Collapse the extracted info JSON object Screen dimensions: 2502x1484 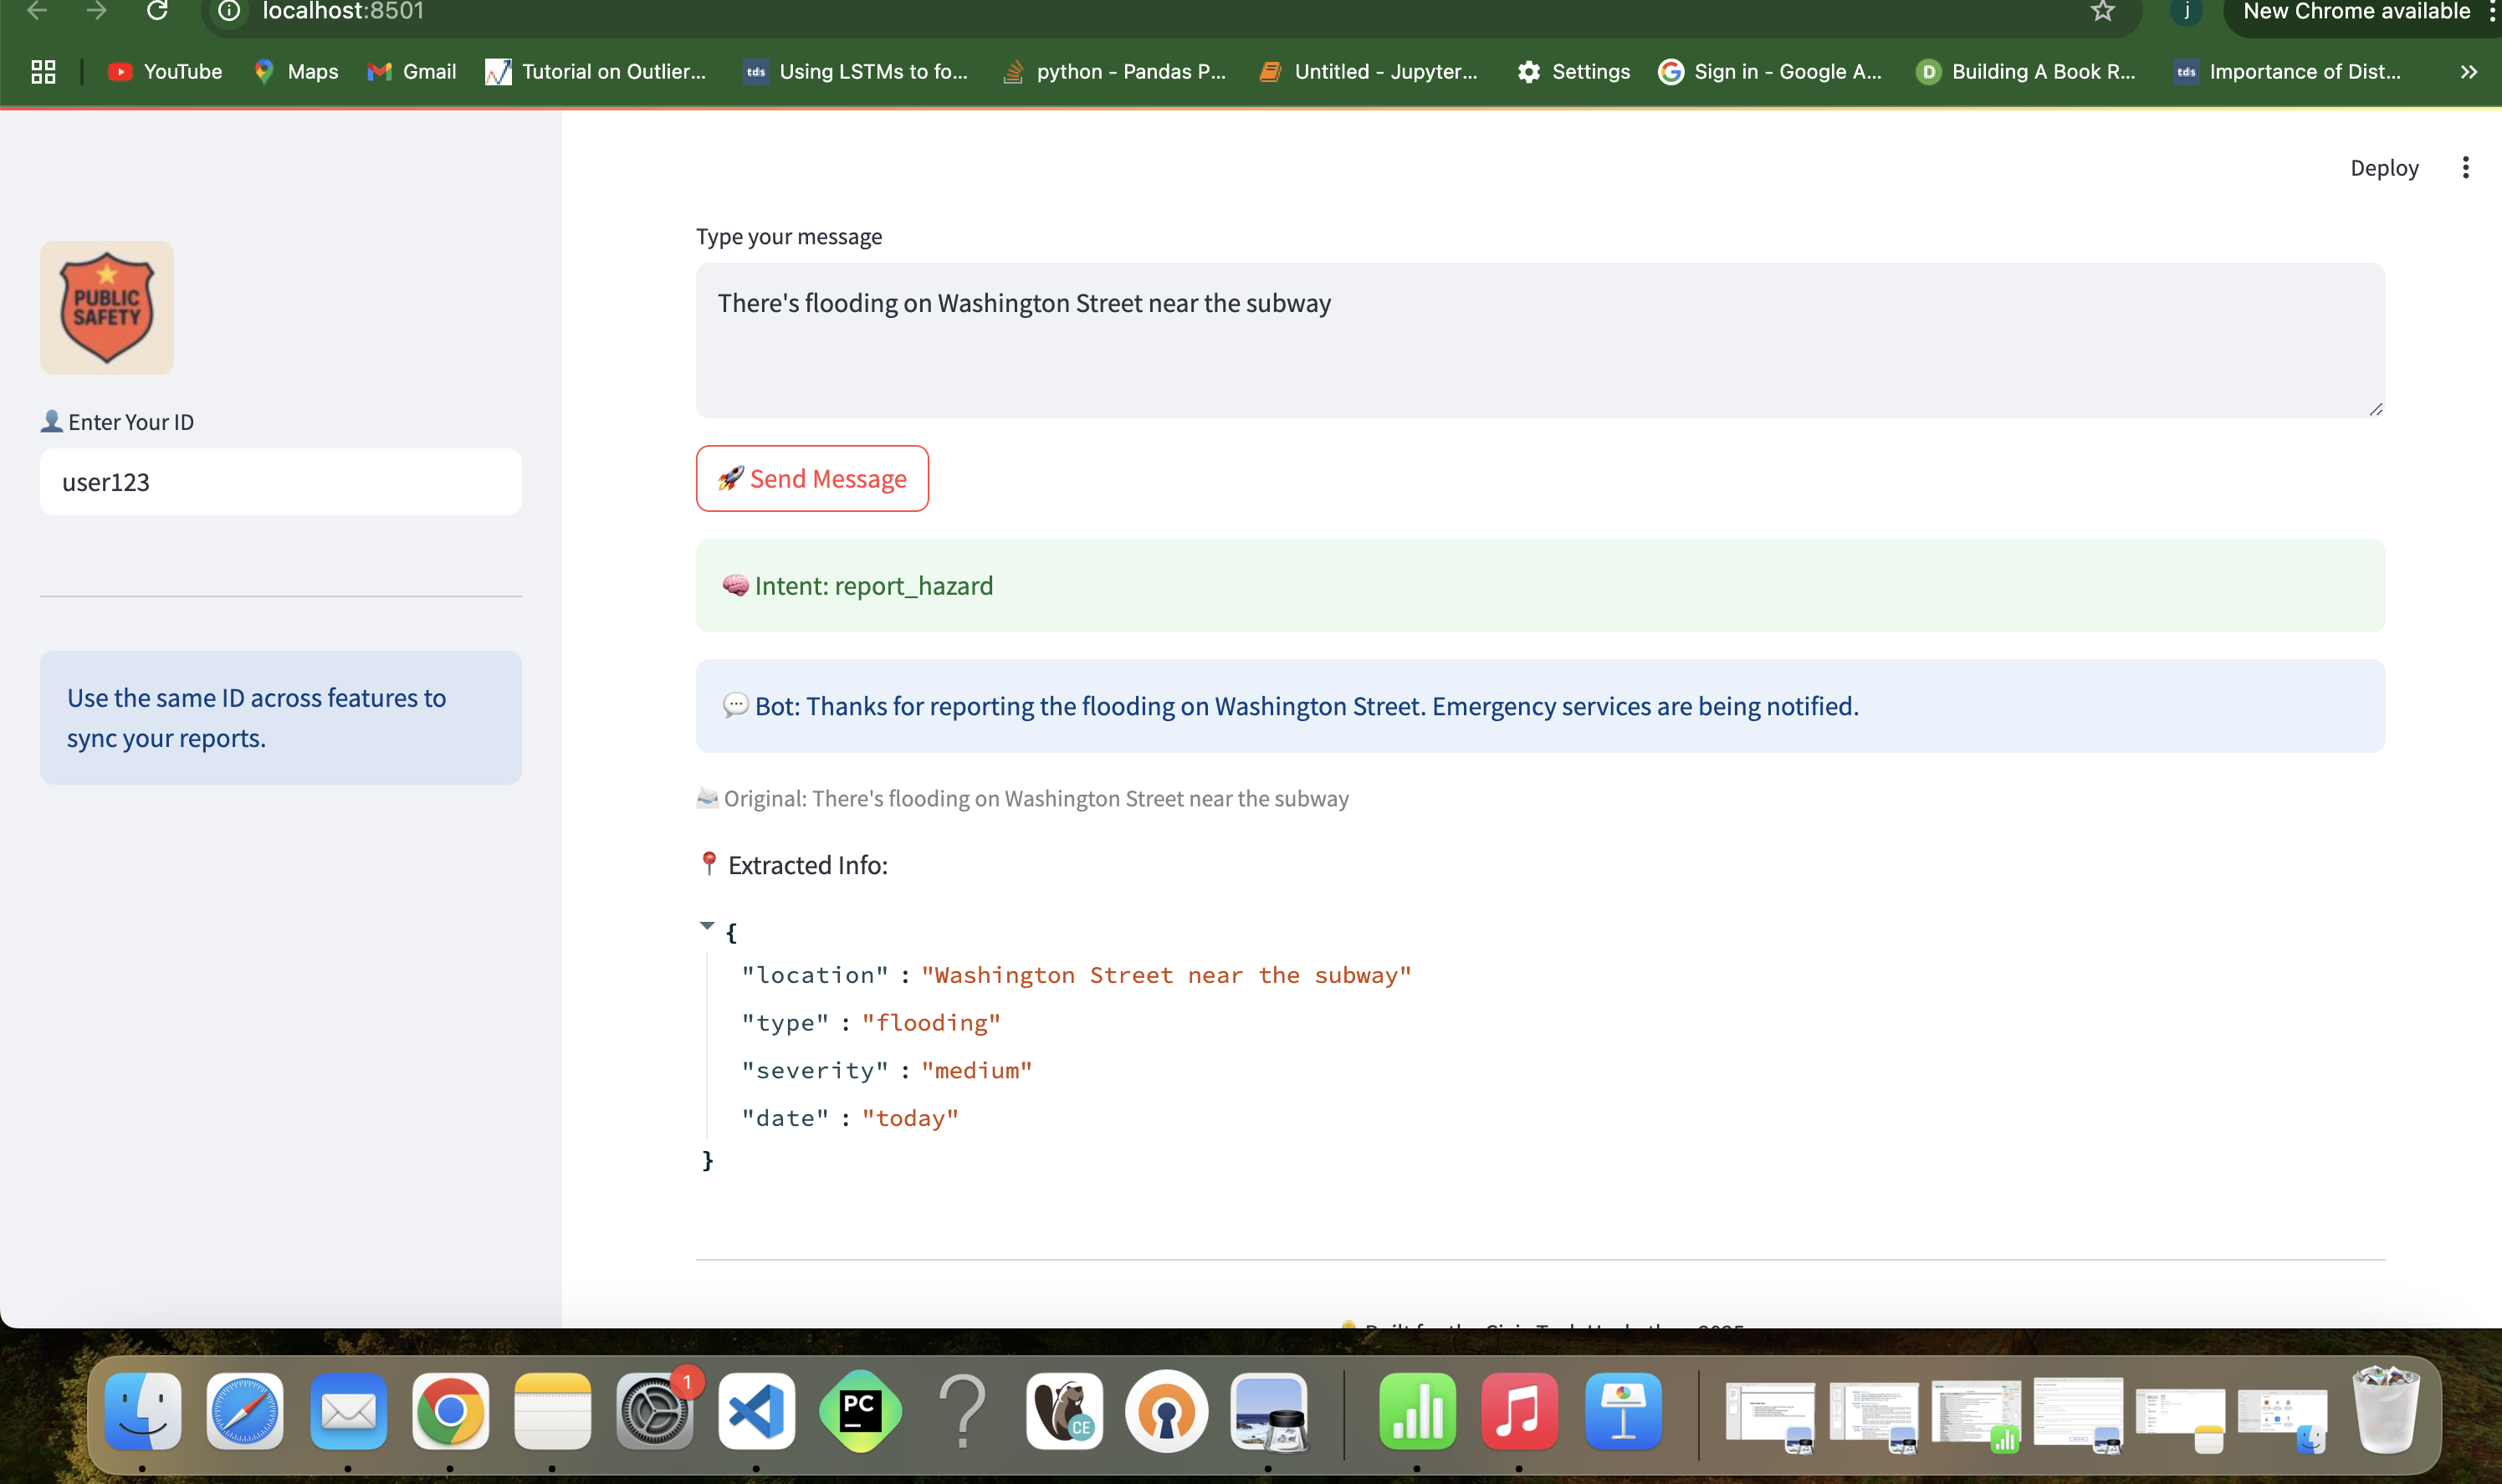(707, 926)
